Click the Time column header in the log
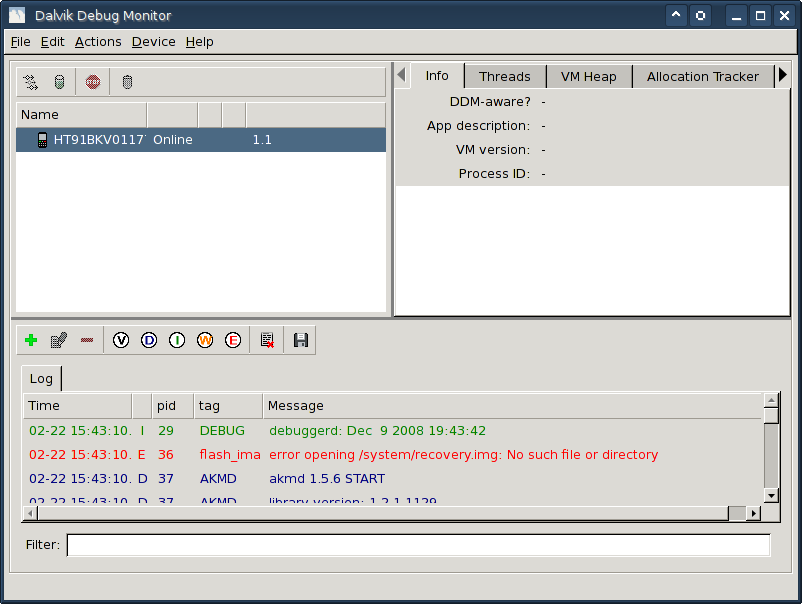Image resolution: width=802 pixels, height=604 pixels. tap(78, 406)
